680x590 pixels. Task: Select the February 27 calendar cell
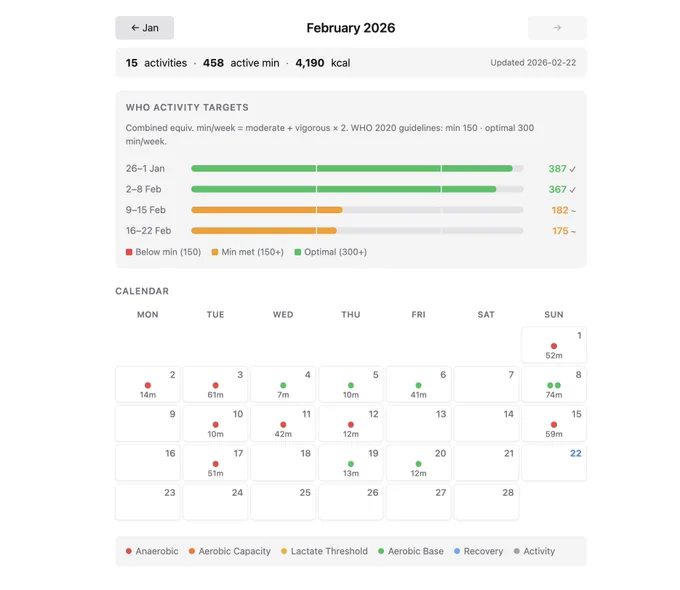(x=418, y=502)
